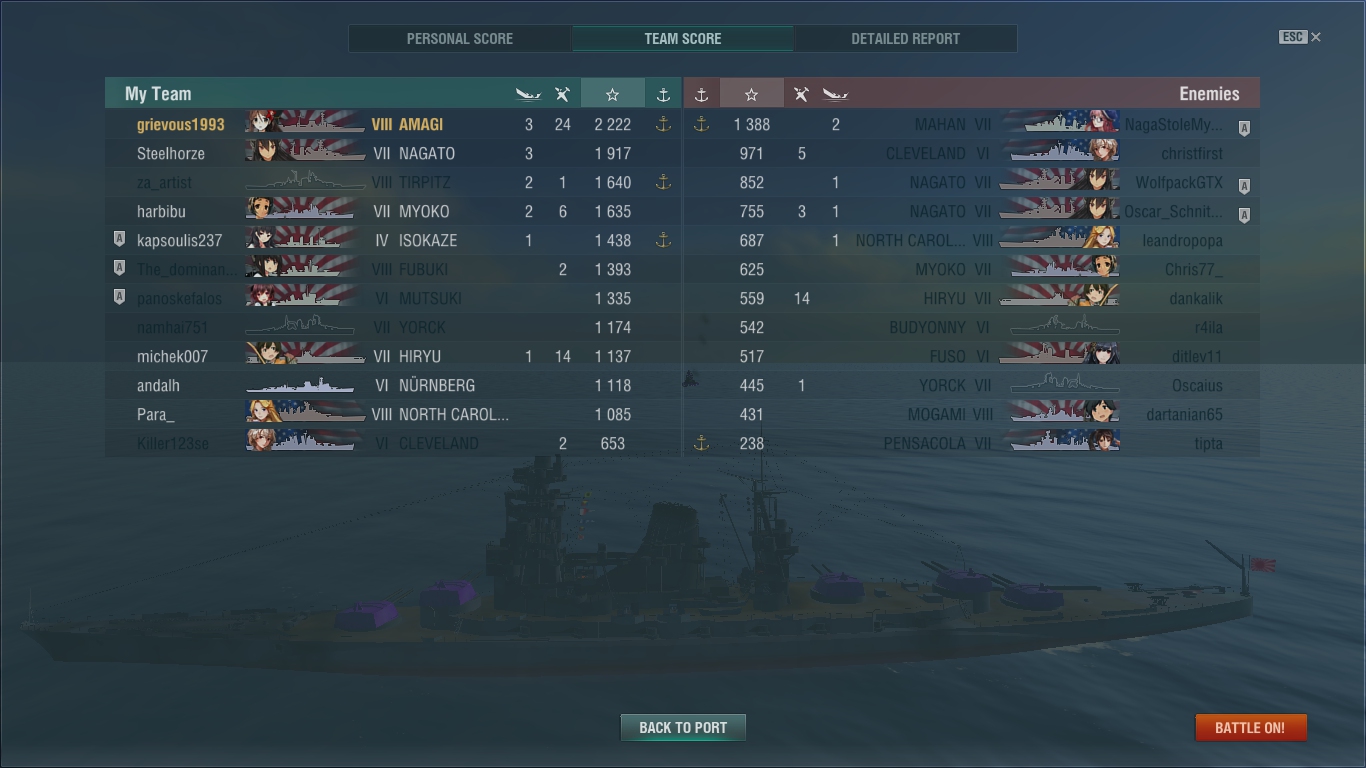Viewport: 1366px width, 768px height.
Task: Sort My Team by anchor base capture icon
Action: point(662,93)
